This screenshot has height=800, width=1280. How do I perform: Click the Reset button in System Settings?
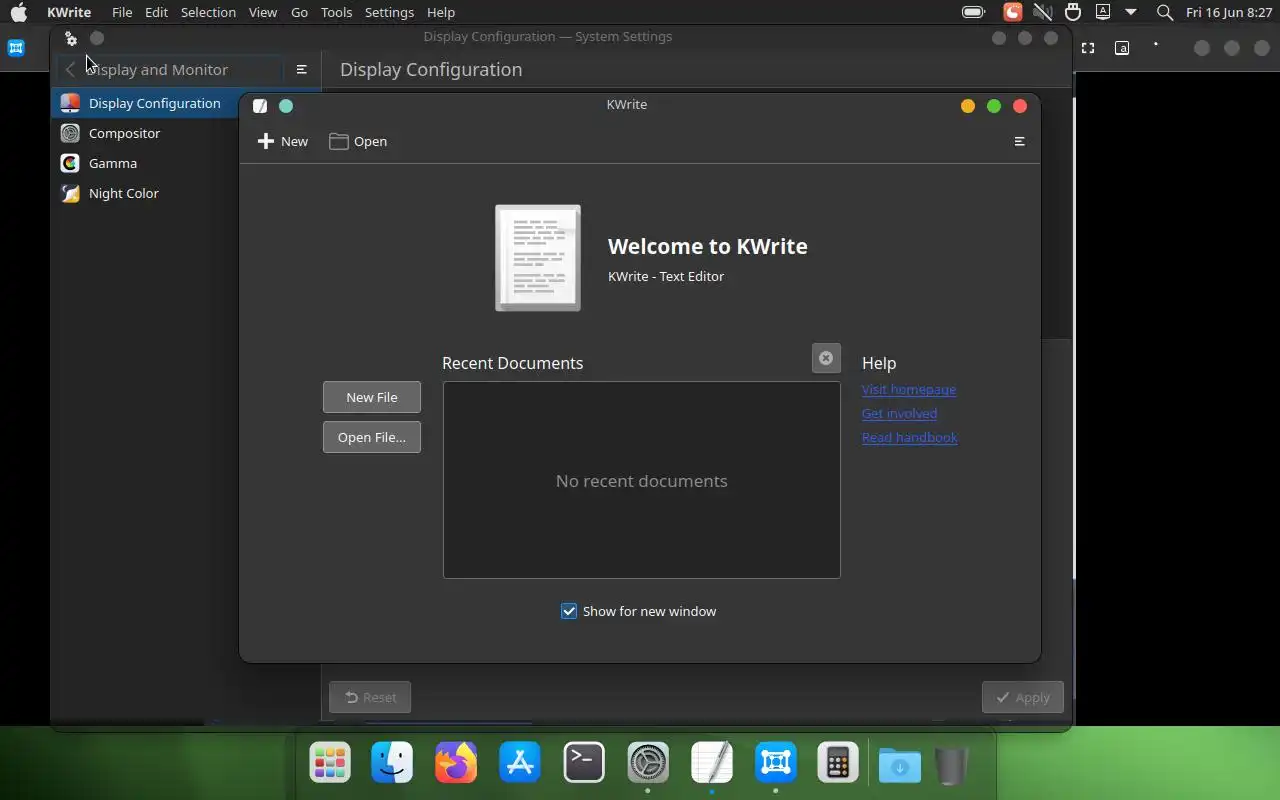pyautogui.click(x=370, y=697)
